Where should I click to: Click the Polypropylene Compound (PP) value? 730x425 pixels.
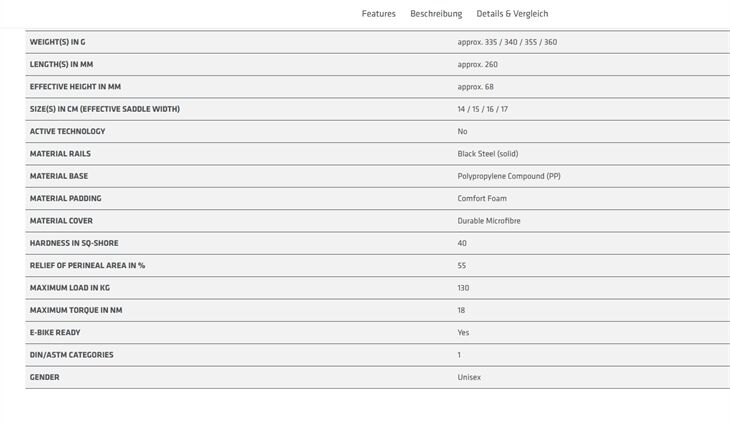click(x=509, y=176)
